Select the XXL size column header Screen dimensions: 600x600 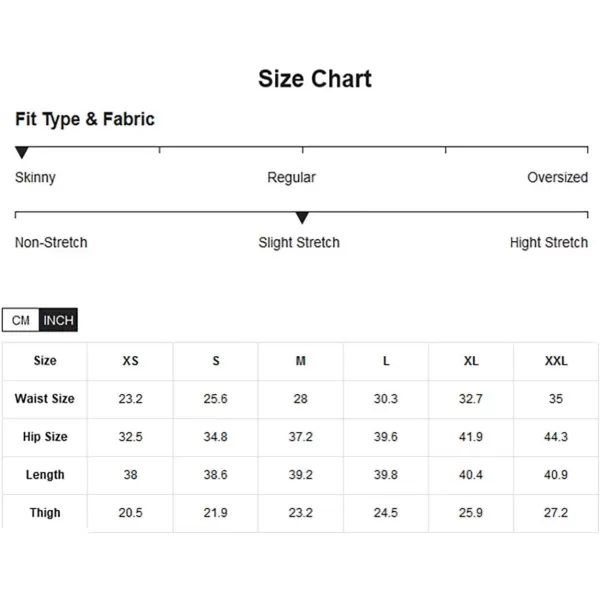pyautogui.click(x=556, y=361)
